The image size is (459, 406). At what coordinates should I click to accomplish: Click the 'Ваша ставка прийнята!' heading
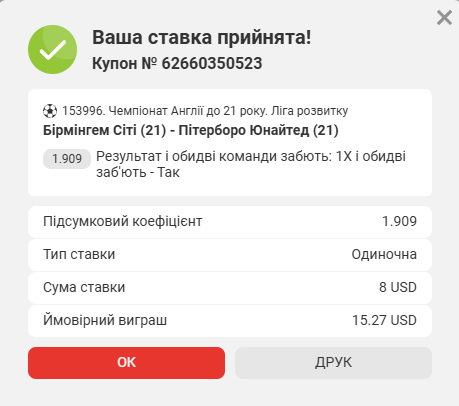[202, 37]
